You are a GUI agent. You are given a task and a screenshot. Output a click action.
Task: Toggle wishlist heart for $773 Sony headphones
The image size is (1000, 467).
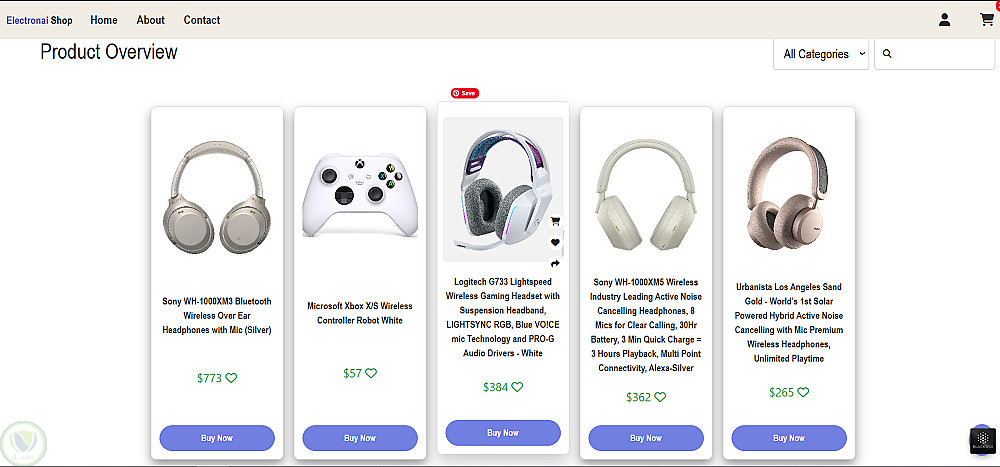(x=231, y=378)
